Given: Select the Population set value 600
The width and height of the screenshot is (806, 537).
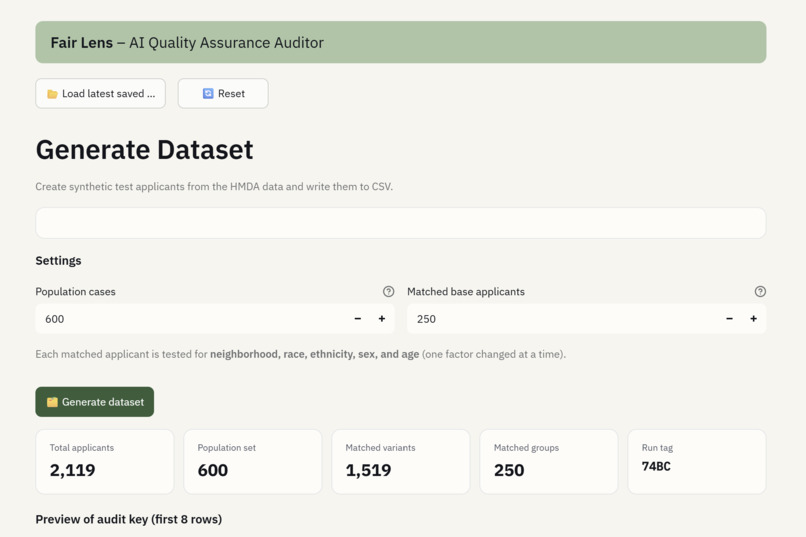Looking at the screenshot, I should pyautogui.click(x=213, y=470).
